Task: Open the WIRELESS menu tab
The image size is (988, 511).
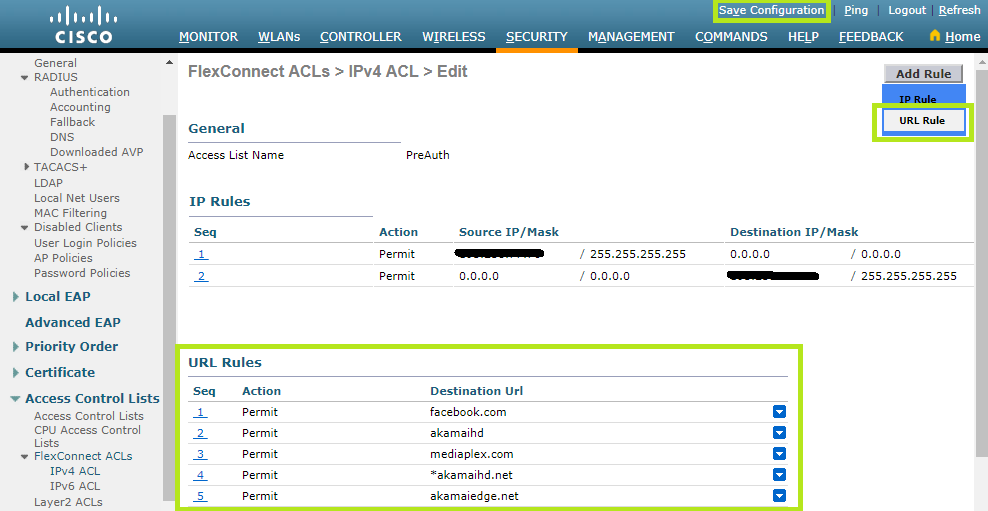Action: tap(453, 37)
